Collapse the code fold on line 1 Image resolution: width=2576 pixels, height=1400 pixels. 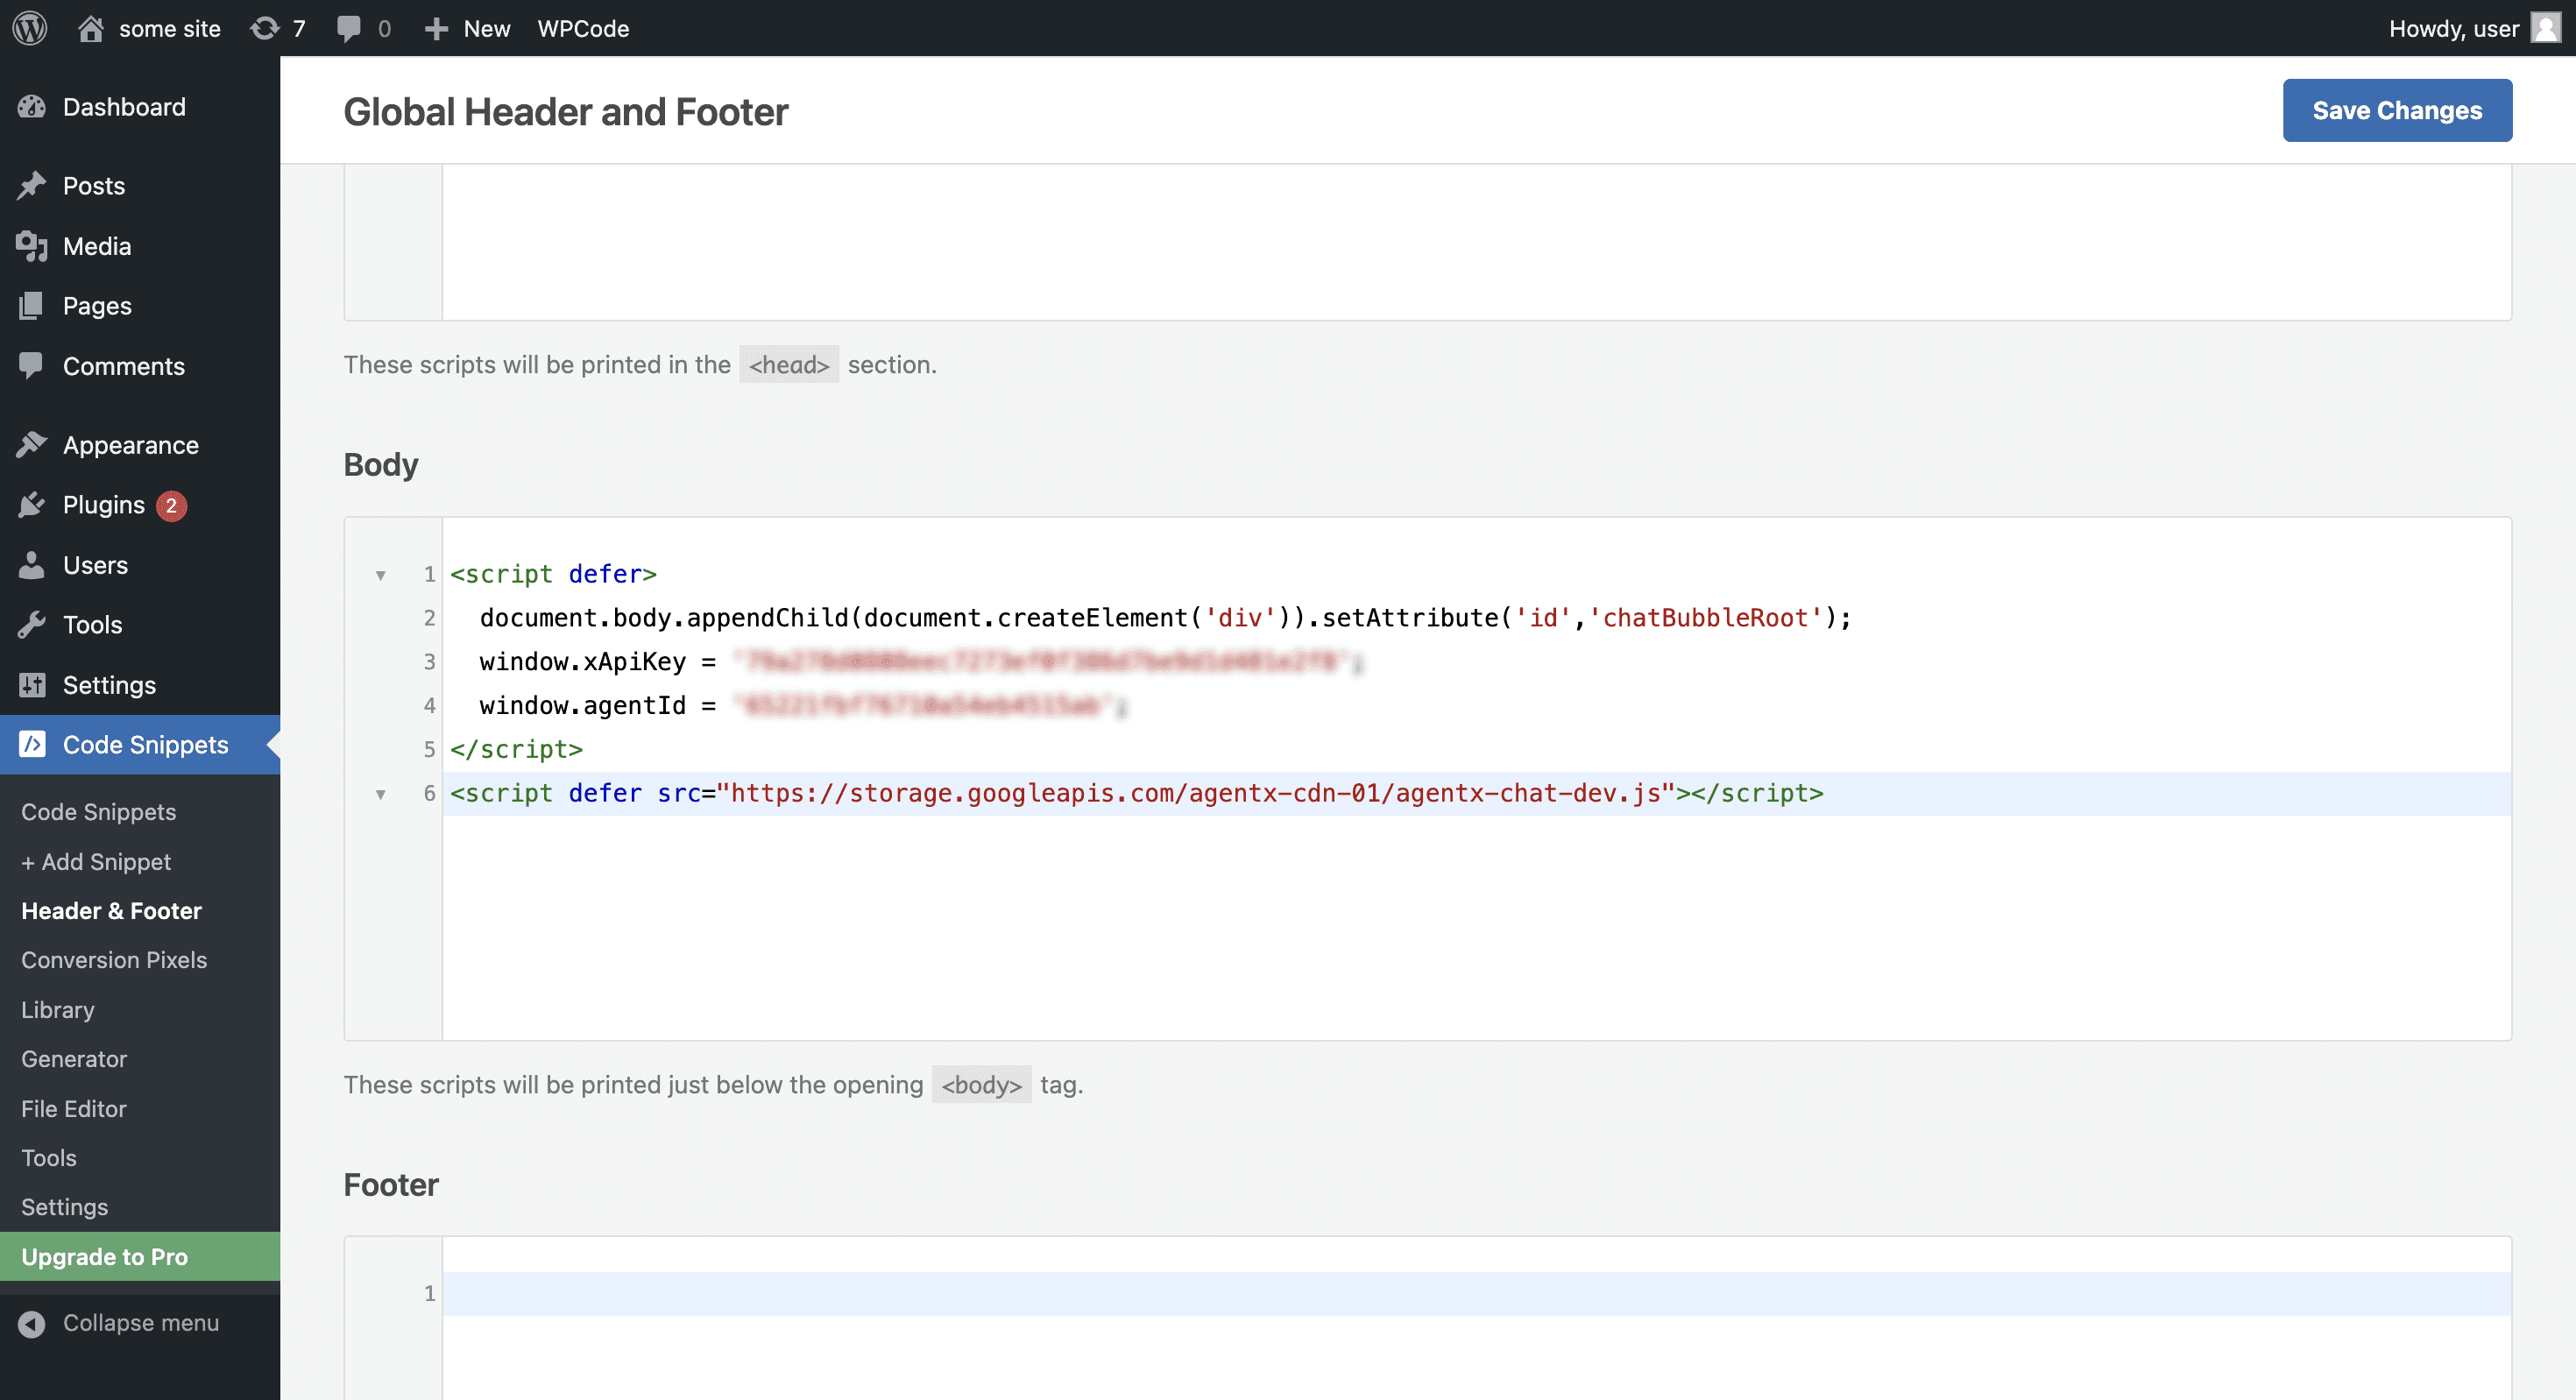click(381, 575)
